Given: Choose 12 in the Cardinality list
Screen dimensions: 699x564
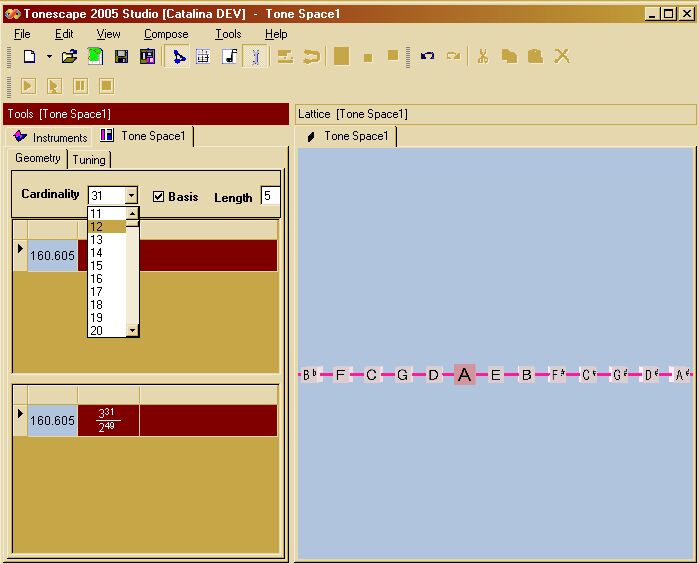Looking at the screenshot, I should [107, 226].
